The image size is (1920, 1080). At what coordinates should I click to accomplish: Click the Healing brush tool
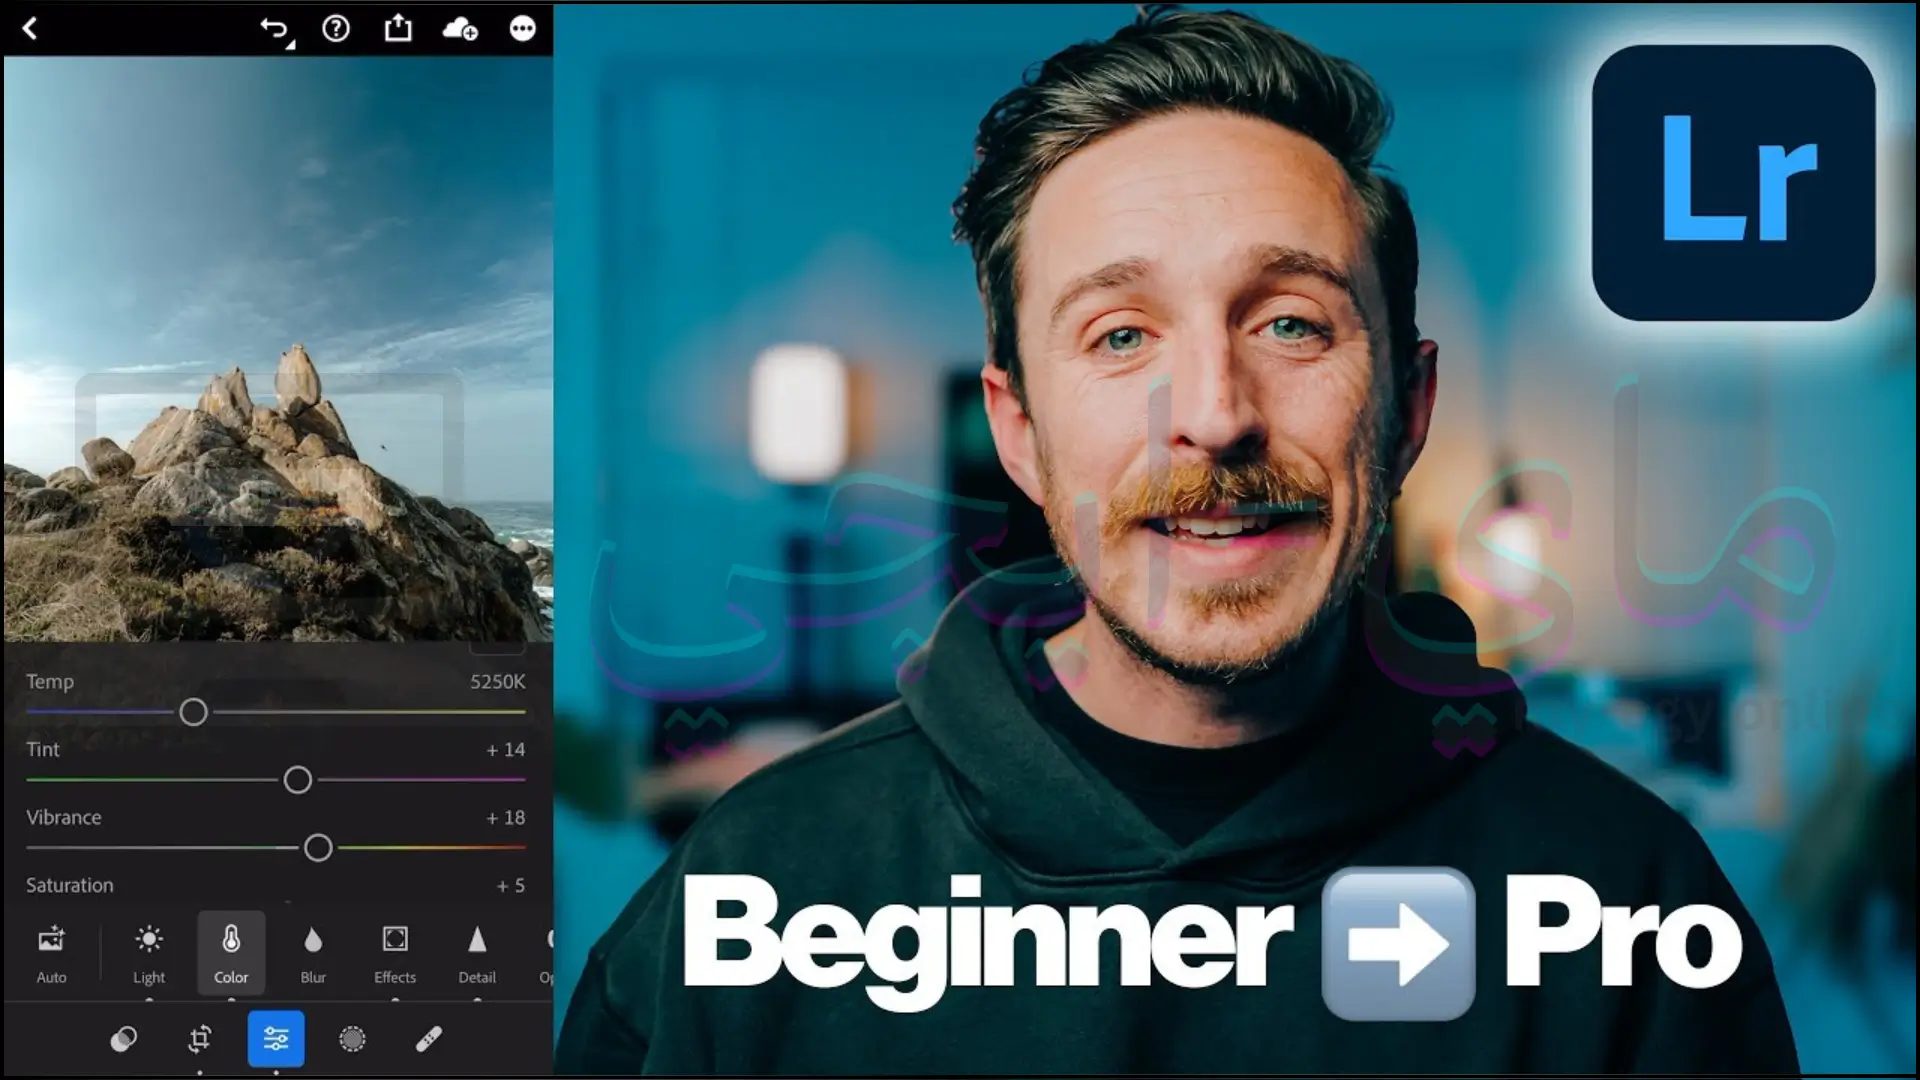coord(427,1040)
